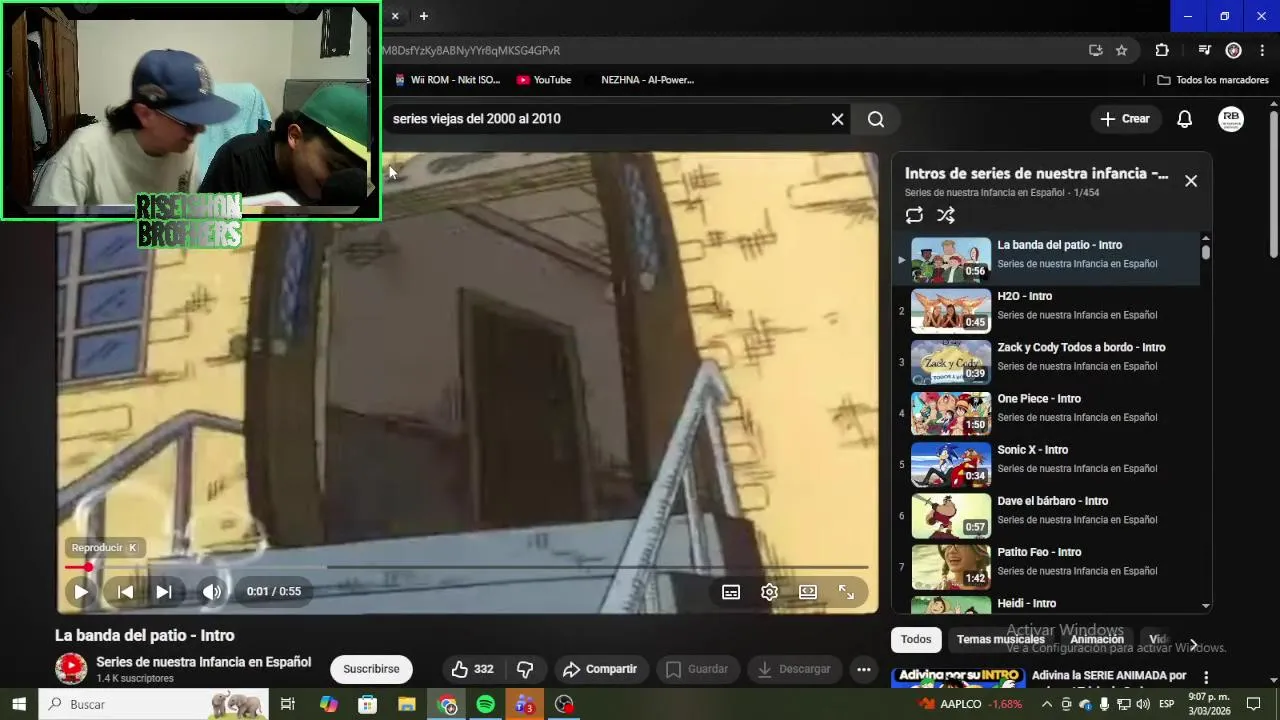This screenshot has height=720, width=1280.
Task: Open browser extensions puzzle icon
Action: [x=1162, y=50]
